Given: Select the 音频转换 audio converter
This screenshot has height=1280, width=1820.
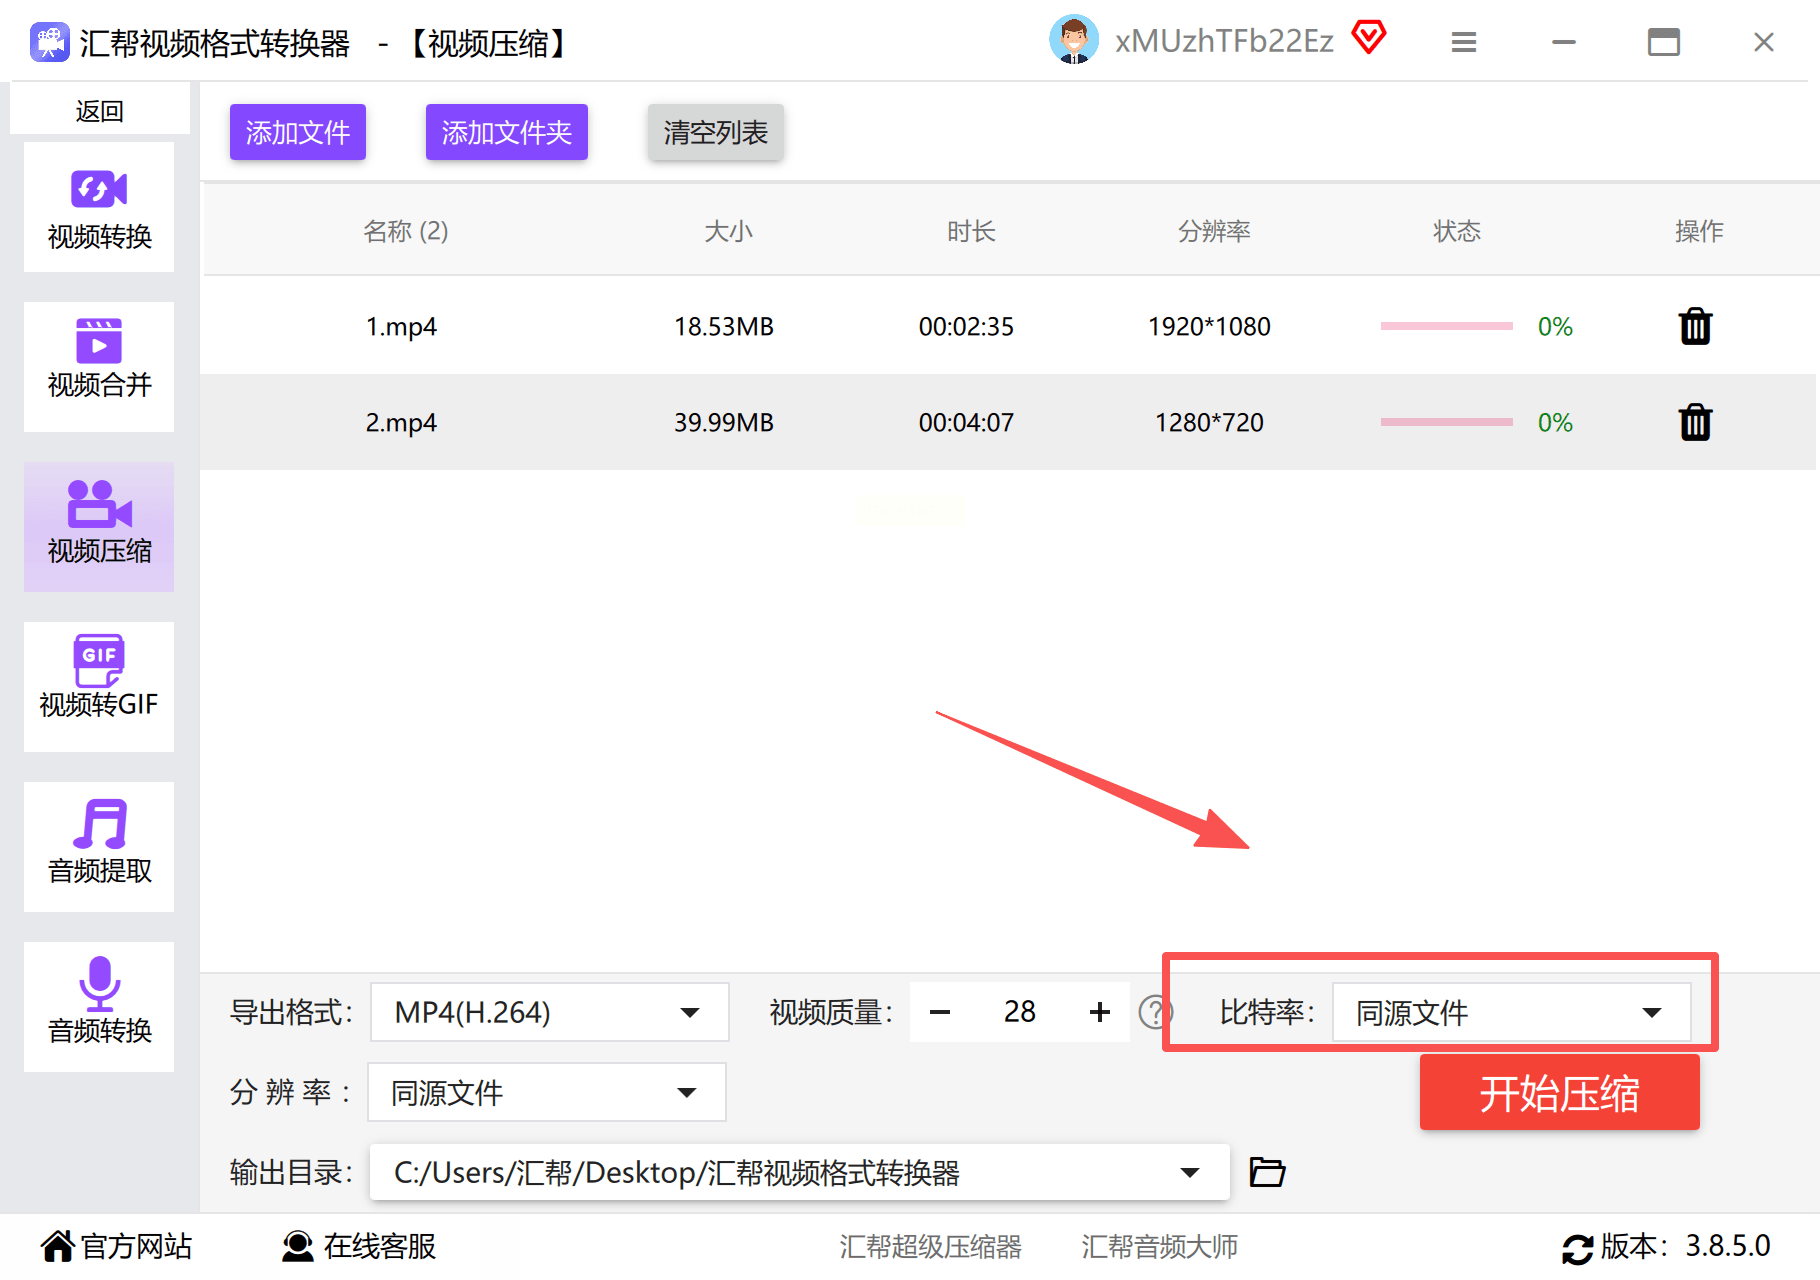Looking at the screenshot, I should [x=98, y=1007].
